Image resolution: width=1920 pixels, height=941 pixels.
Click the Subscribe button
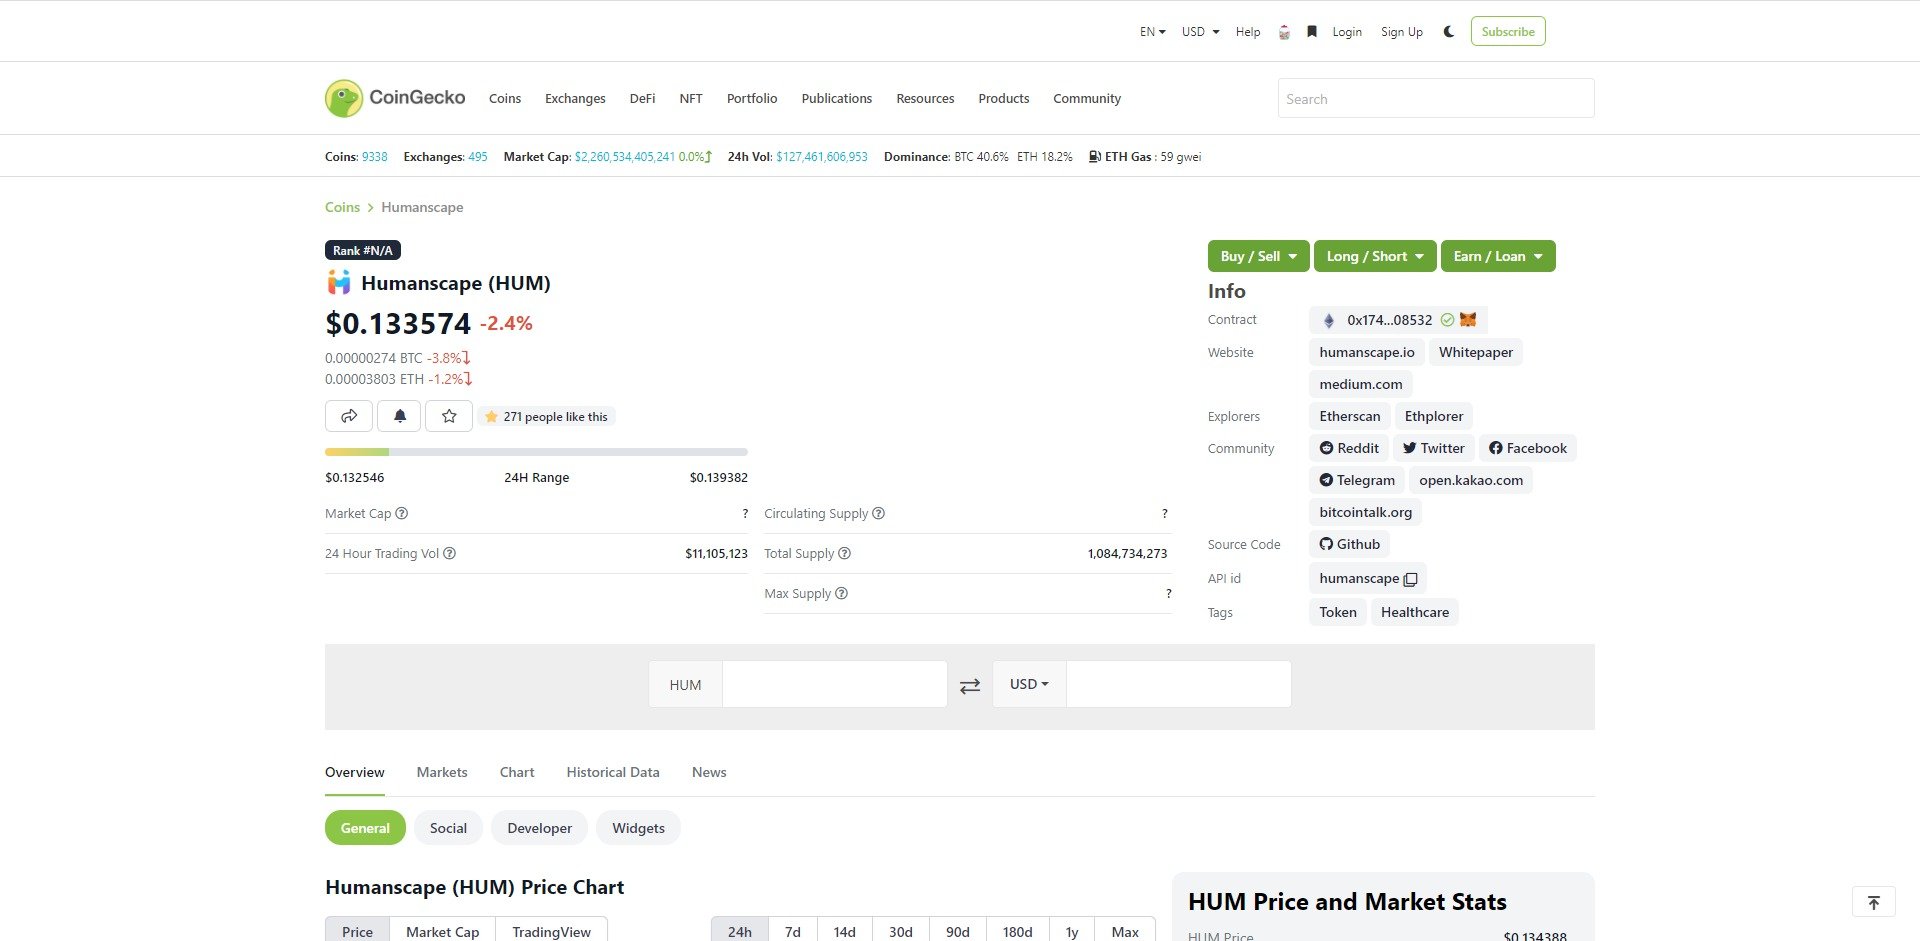click(x=1507, y=31)
